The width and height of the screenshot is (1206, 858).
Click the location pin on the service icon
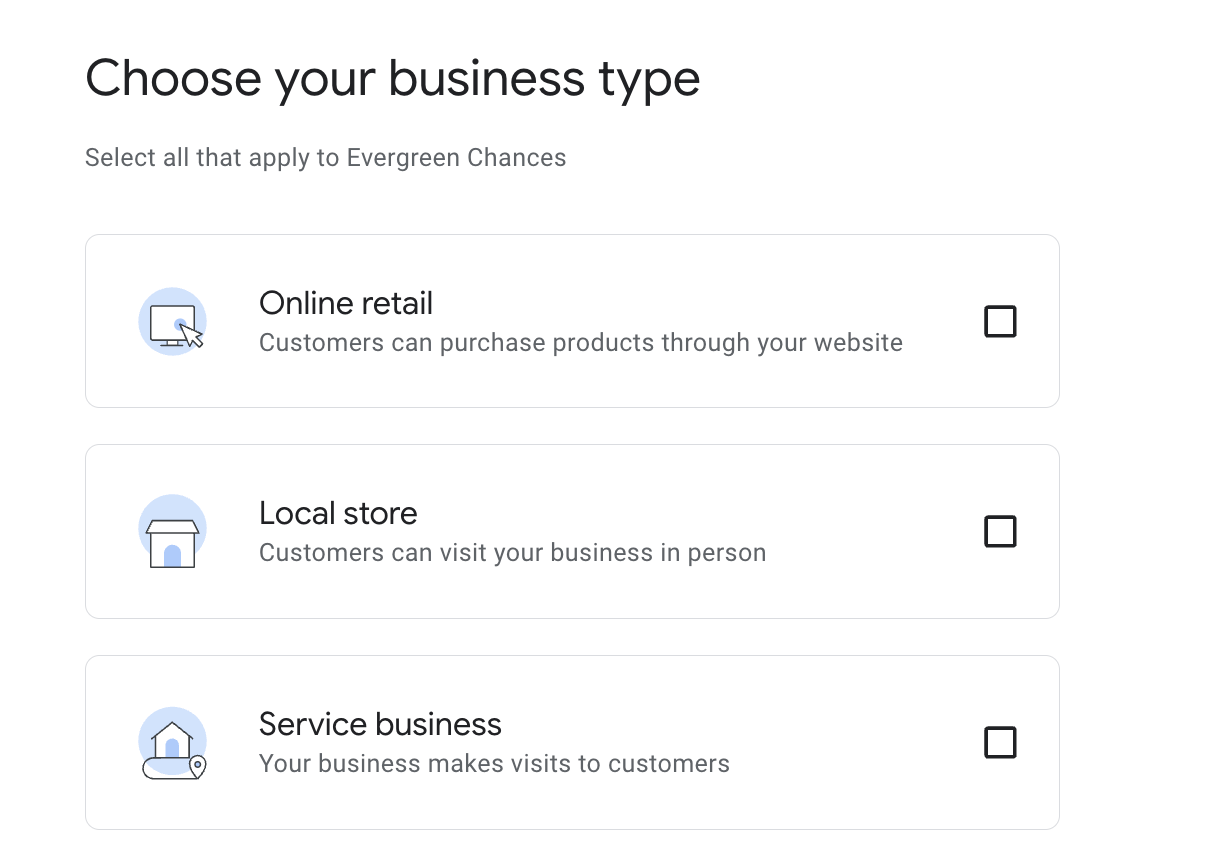196,766
